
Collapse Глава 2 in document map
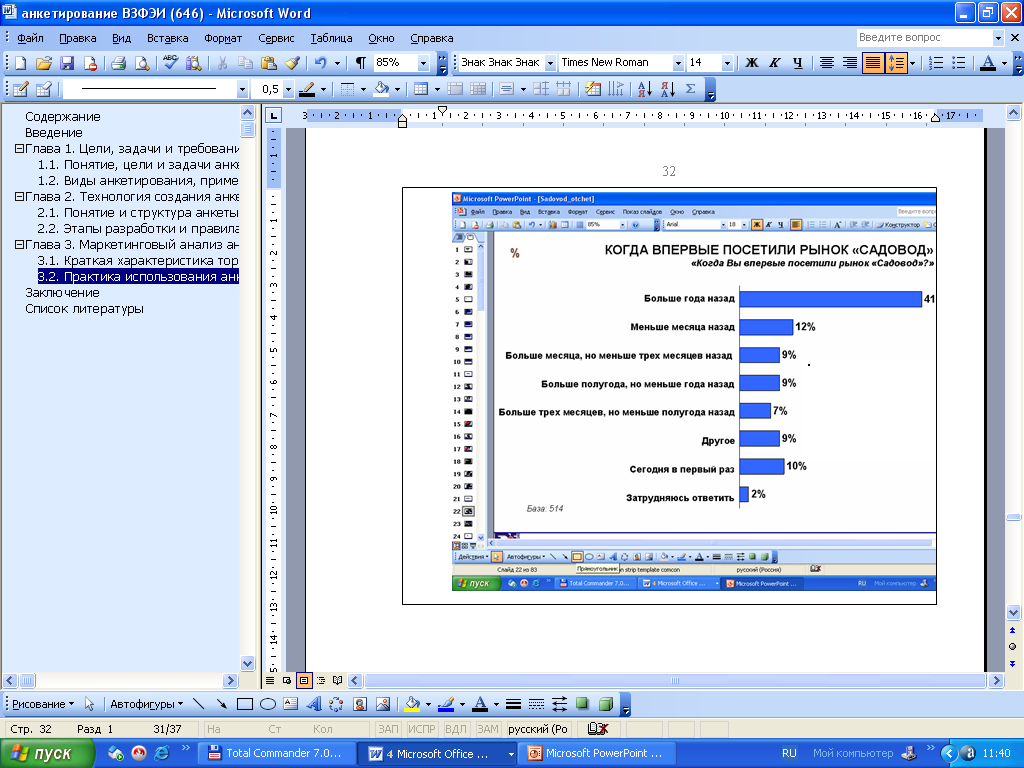[x=19, y=197]
